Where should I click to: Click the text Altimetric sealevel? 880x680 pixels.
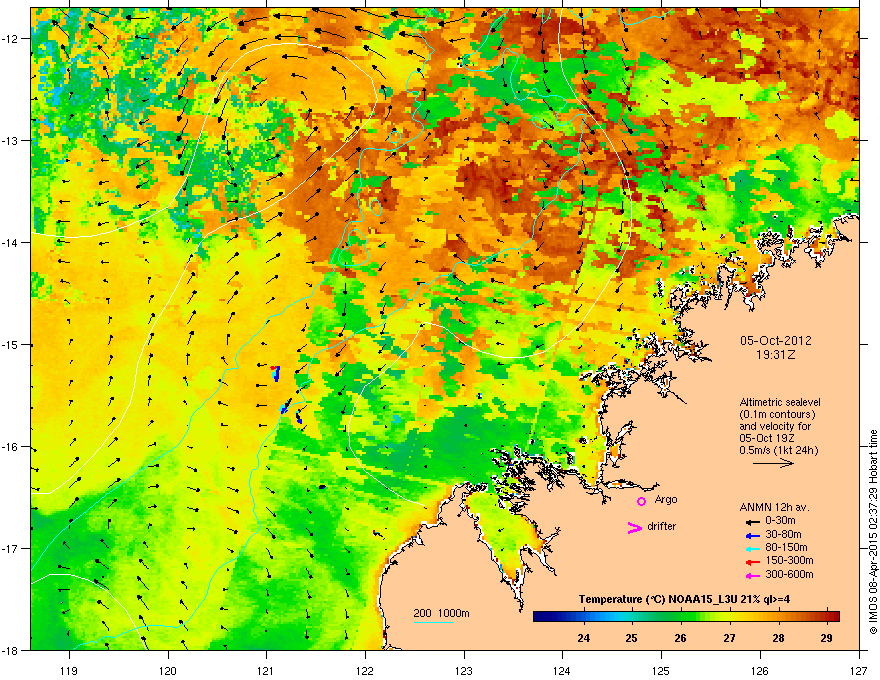coord(780,402)
